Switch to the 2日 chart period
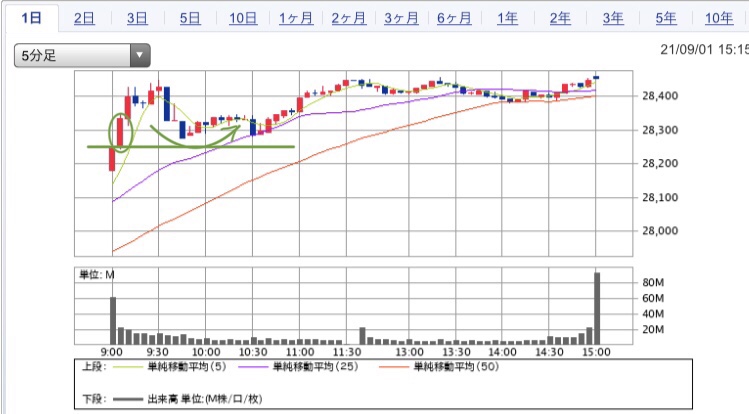 [84, 18]
